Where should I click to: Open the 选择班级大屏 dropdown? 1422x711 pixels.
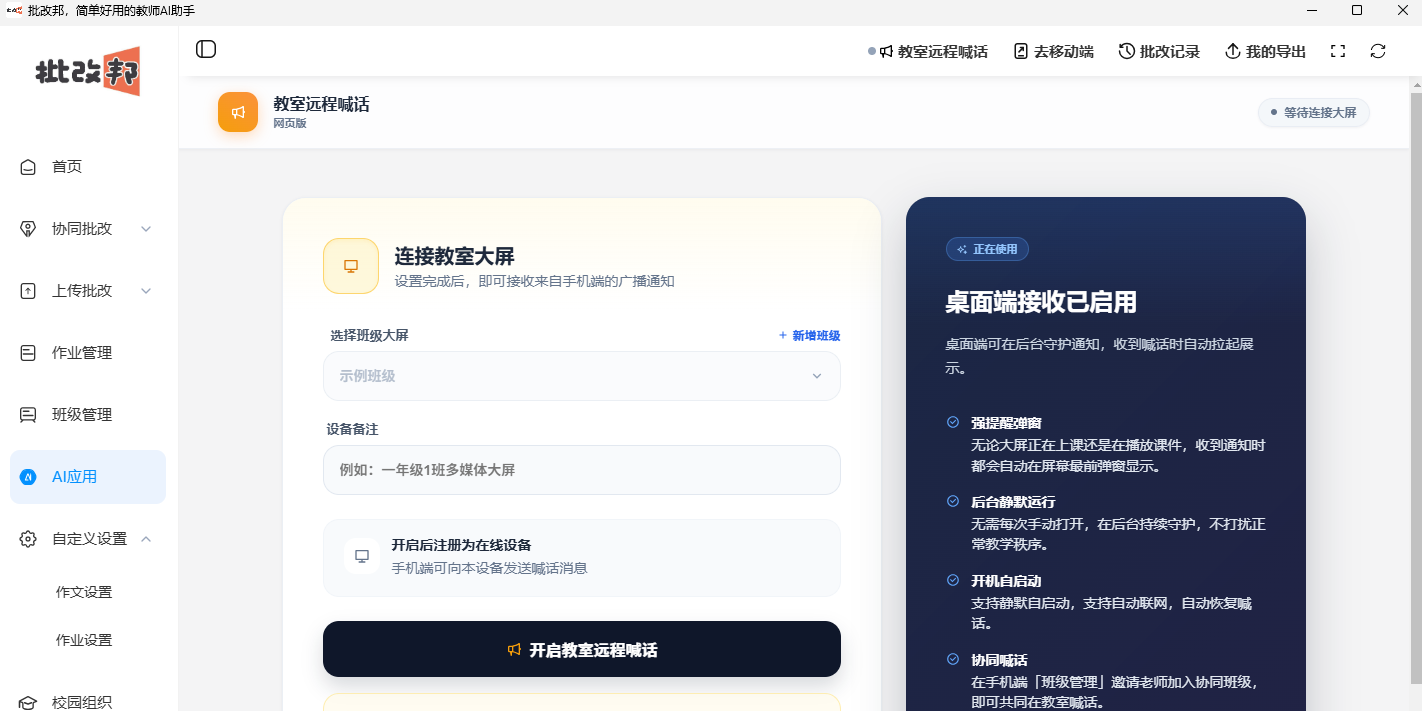click(x=582, y=376)
